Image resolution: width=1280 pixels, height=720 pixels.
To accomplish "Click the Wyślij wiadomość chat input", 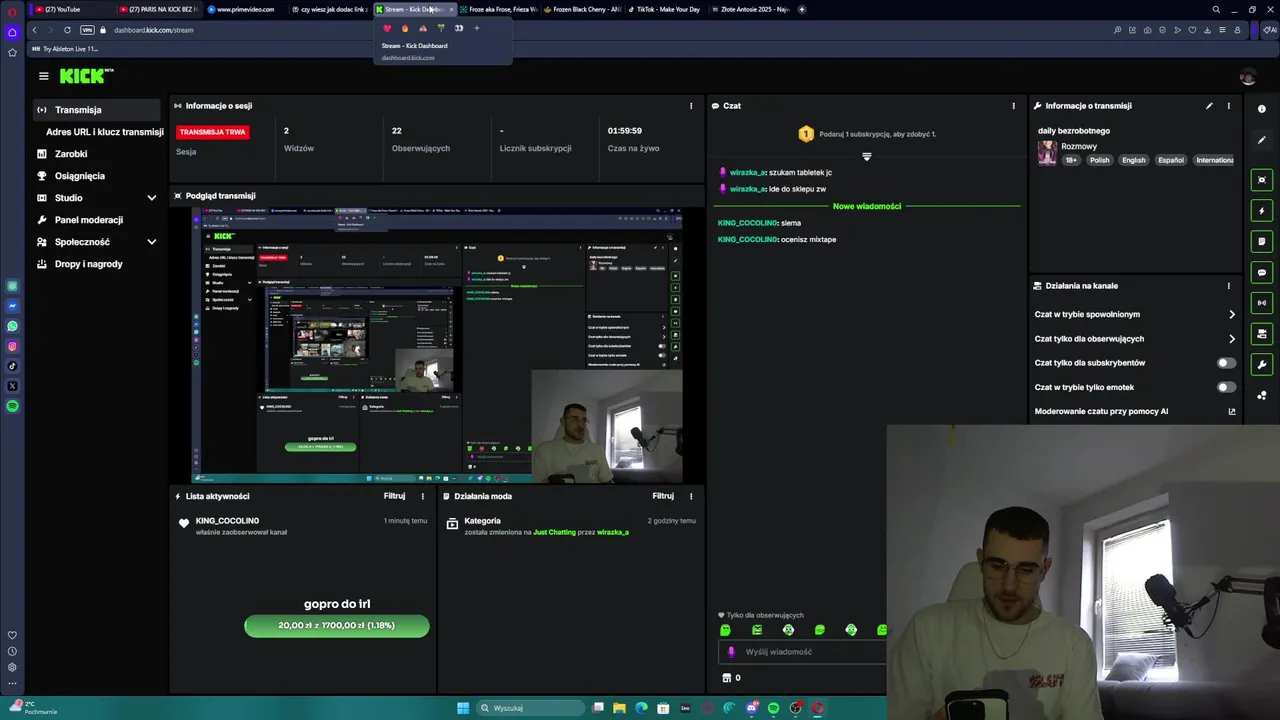I will point(803,652).
